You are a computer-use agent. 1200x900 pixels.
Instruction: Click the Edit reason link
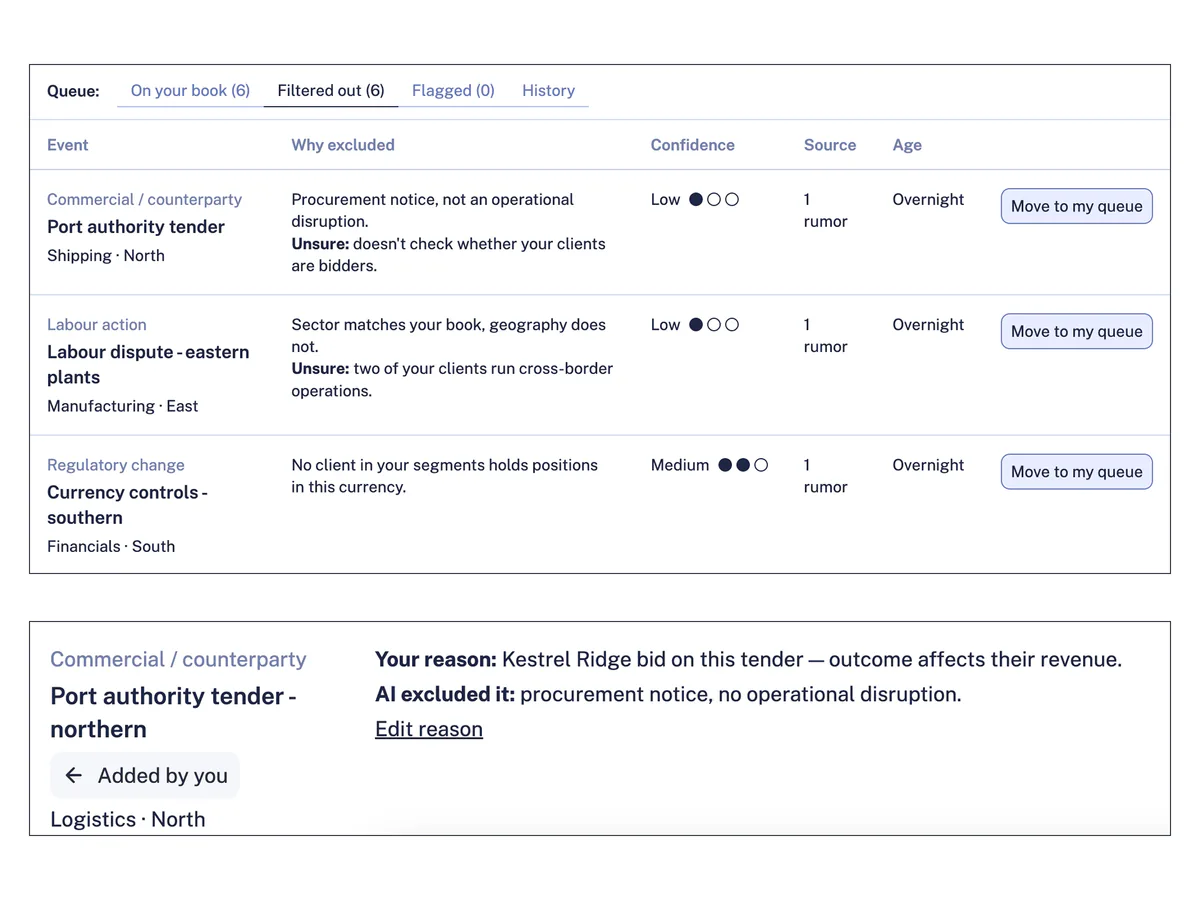point(429,729)
